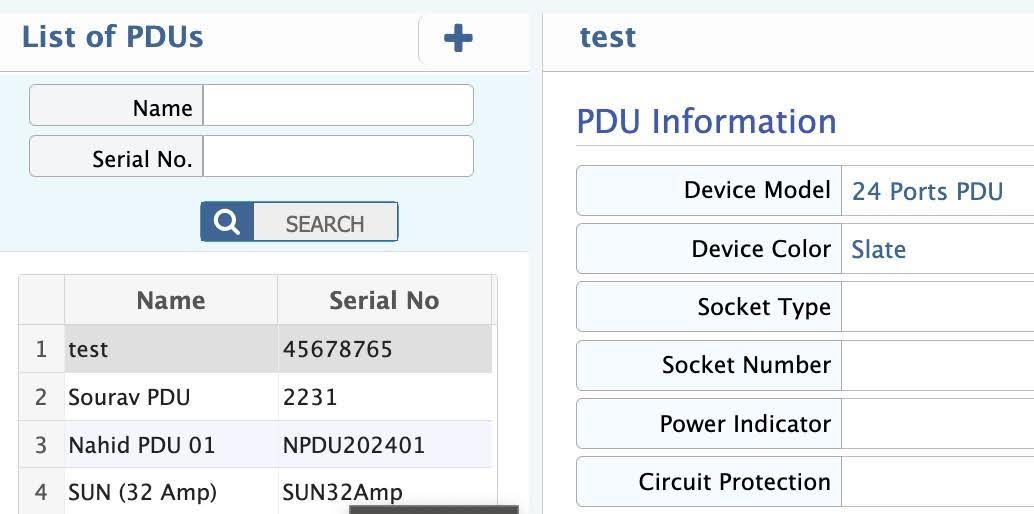
Task: Select the 'Nahid PDU 01' row
Action: (255, 445)
